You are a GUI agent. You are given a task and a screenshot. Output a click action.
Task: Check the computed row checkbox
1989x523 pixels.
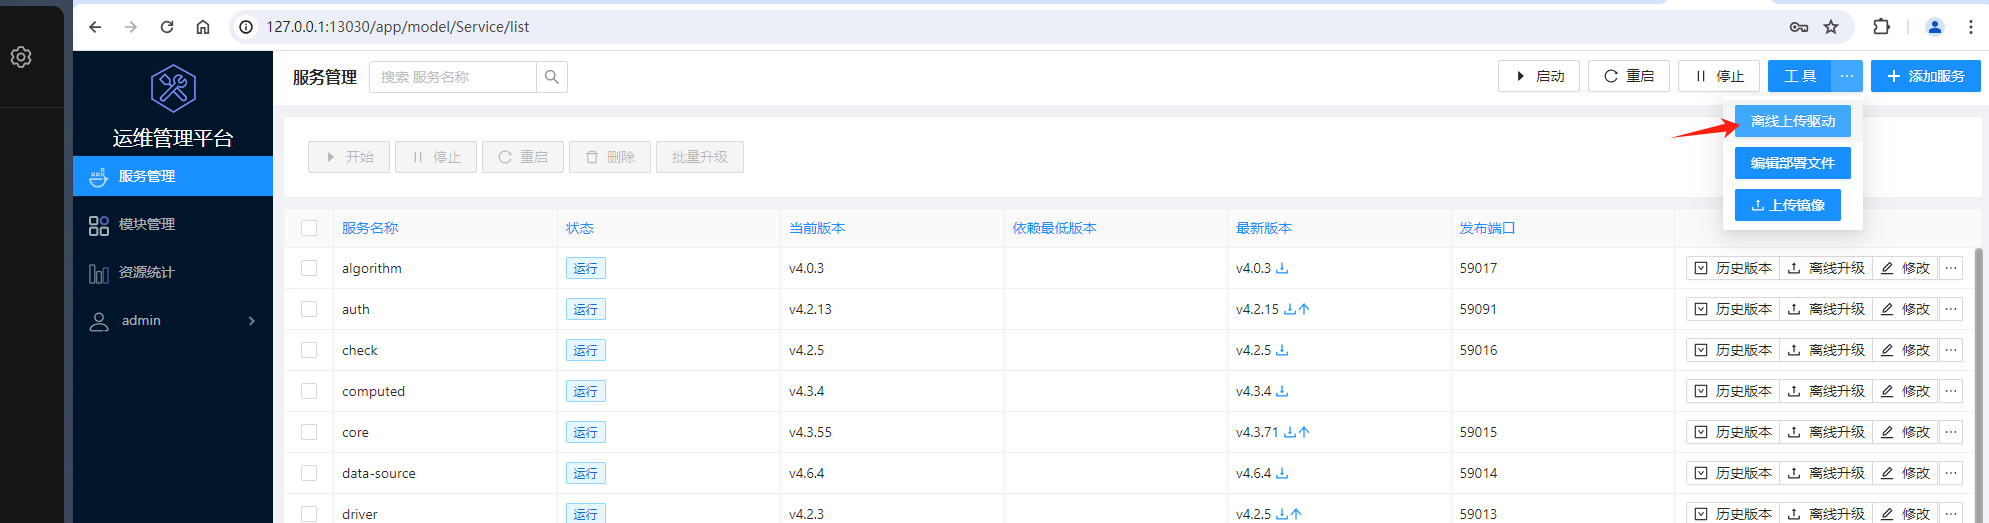(309, 391)
